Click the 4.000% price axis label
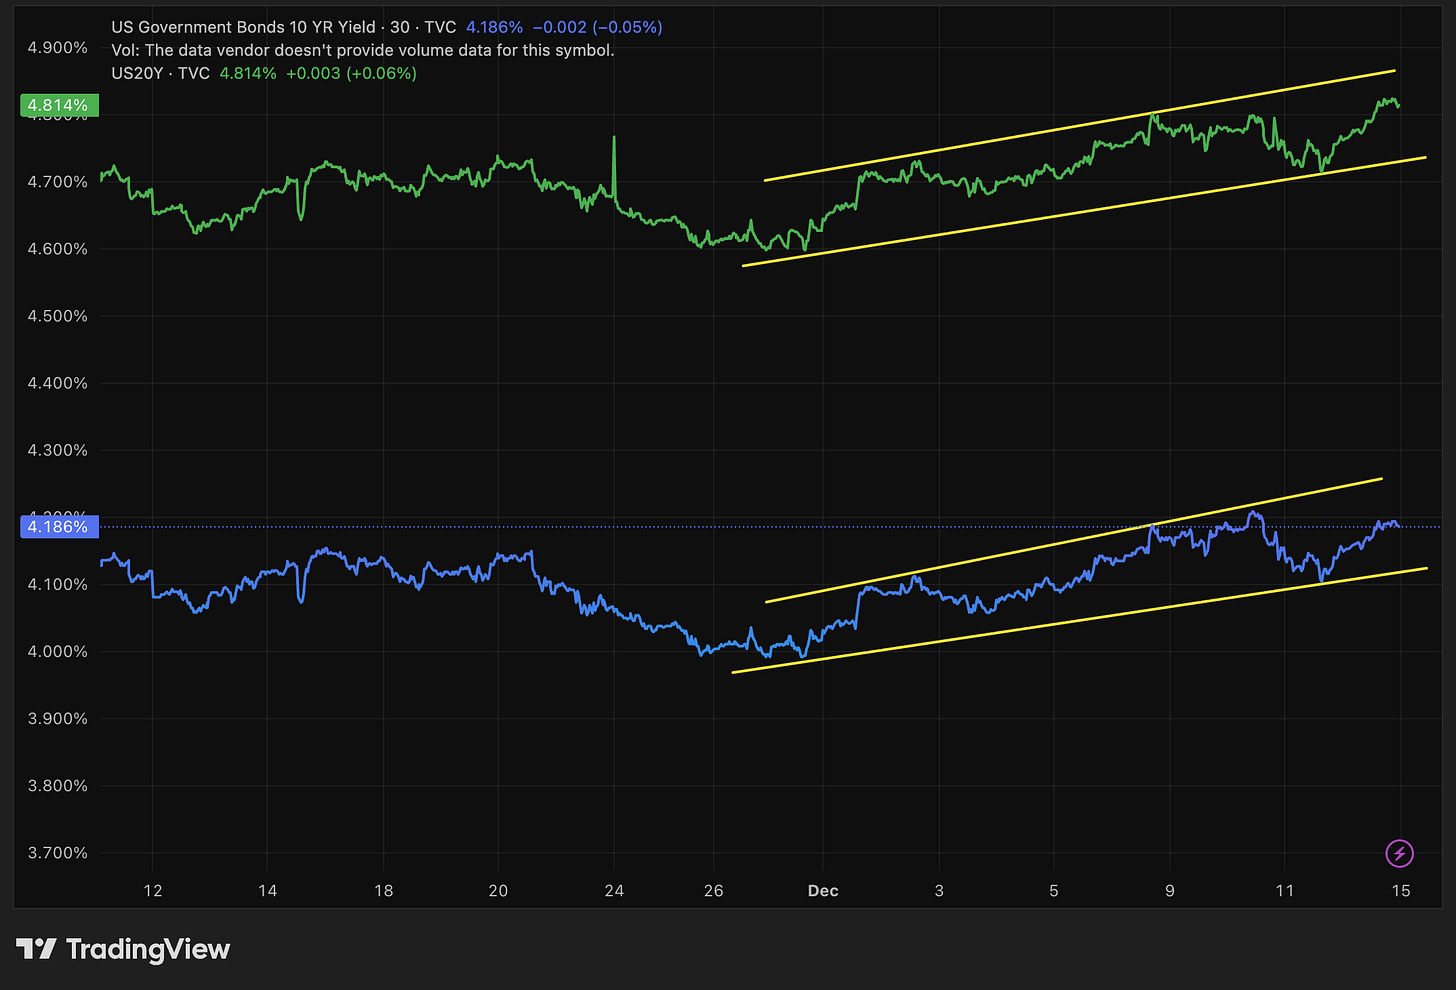The image size is (1456, 990). [x=57, y=651]
